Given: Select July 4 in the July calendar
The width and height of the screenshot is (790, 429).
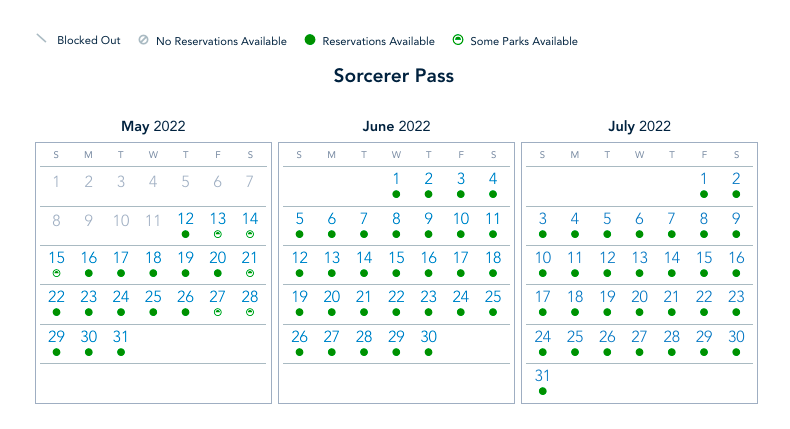Looking at the screenshot, I should point(575,219).
